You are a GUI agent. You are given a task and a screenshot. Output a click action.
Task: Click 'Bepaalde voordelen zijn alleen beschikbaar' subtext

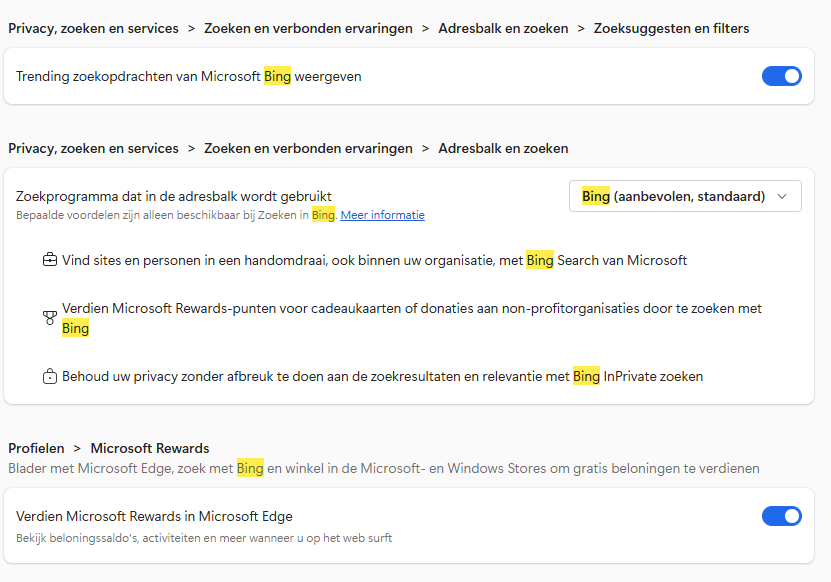(x=176, y=215)
